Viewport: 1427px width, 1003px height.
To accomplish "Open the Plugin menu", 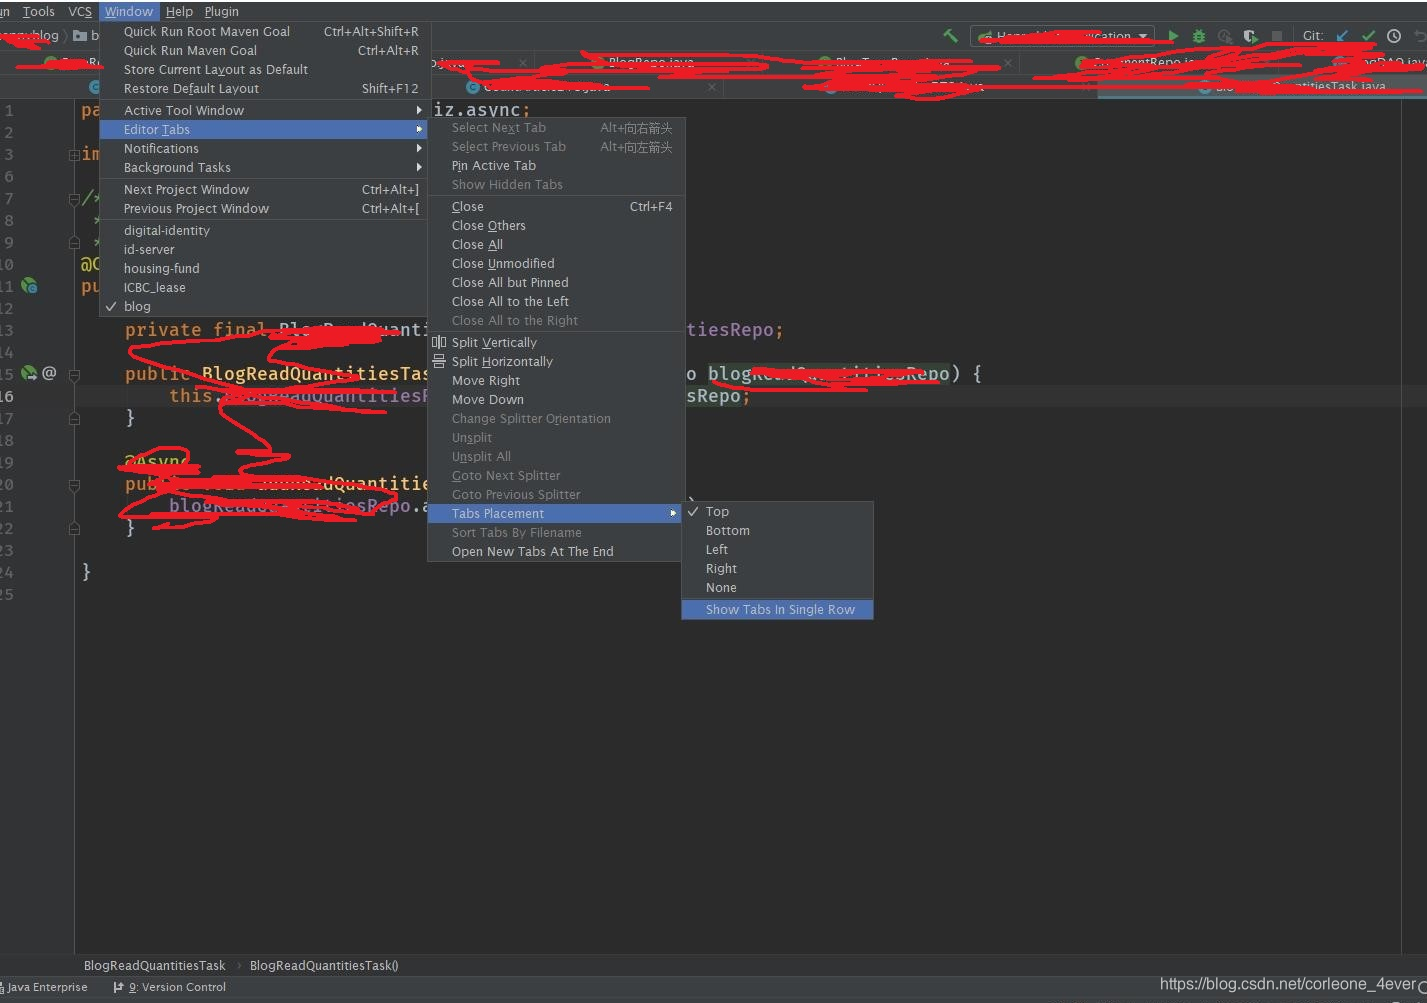I will point(221,11).
